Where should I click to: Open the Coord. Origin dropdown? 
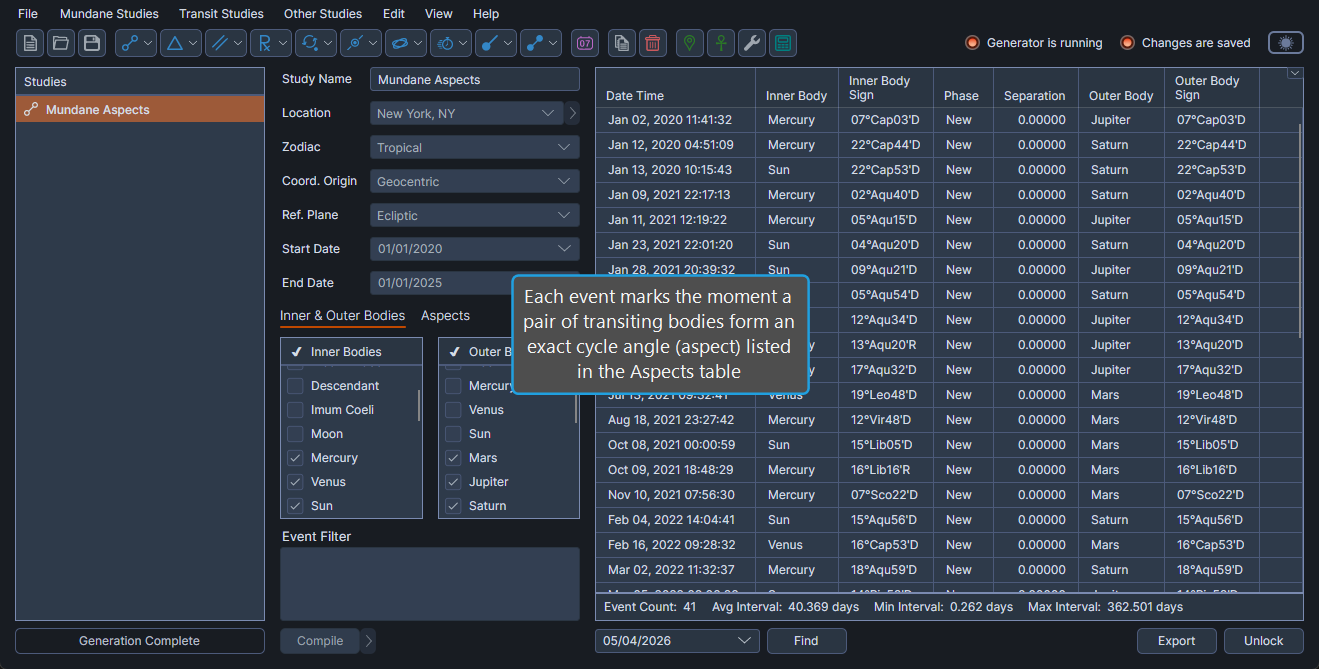pyautogui.click(x=475, y=181)
